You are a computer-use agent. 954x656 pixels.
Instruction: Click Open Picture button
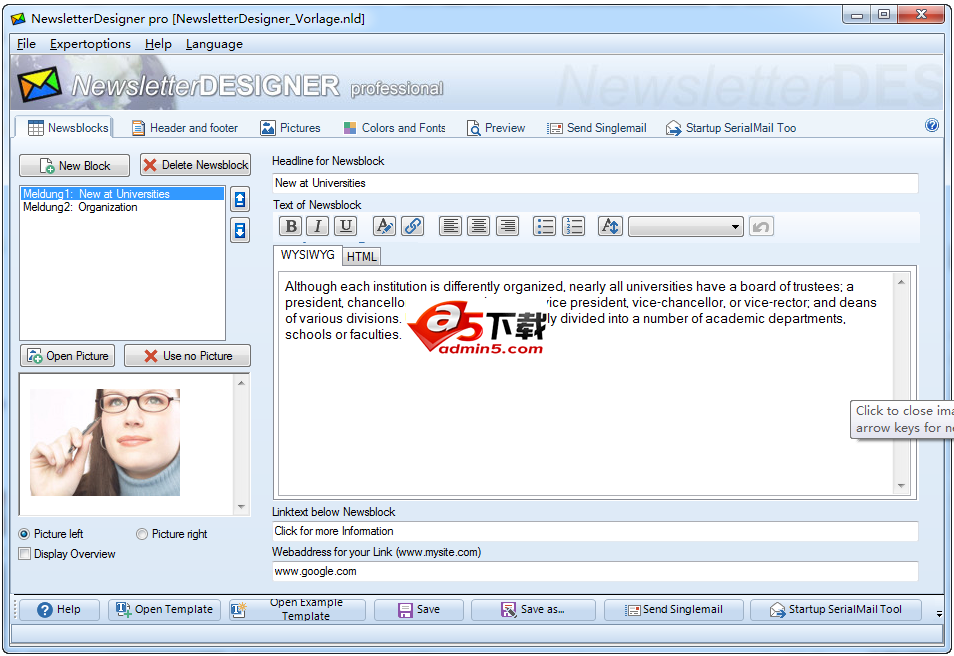point(68,356)
